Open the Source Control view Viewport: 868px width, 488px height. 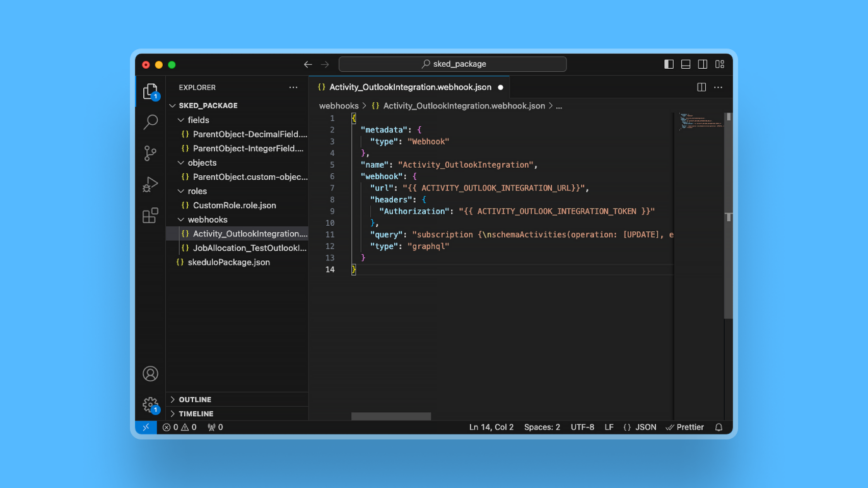point(150,153)
